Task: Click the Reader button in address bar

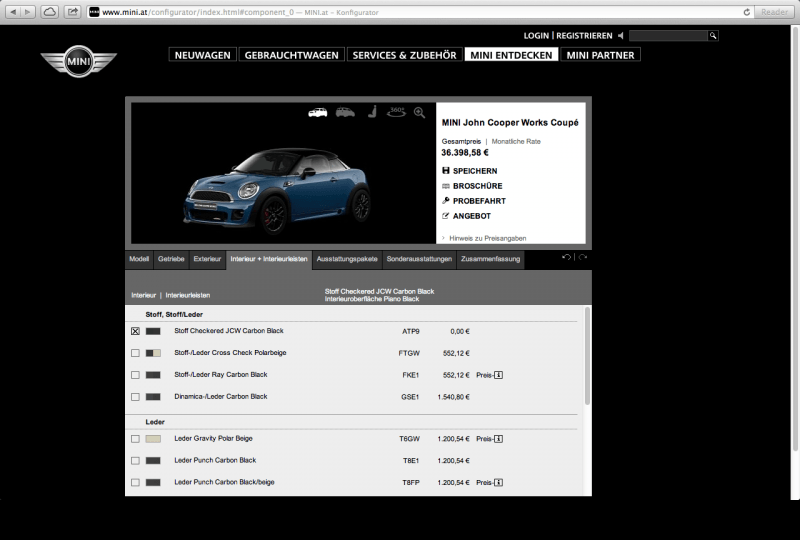Action: pyautogui.click(x=774, y=12)
